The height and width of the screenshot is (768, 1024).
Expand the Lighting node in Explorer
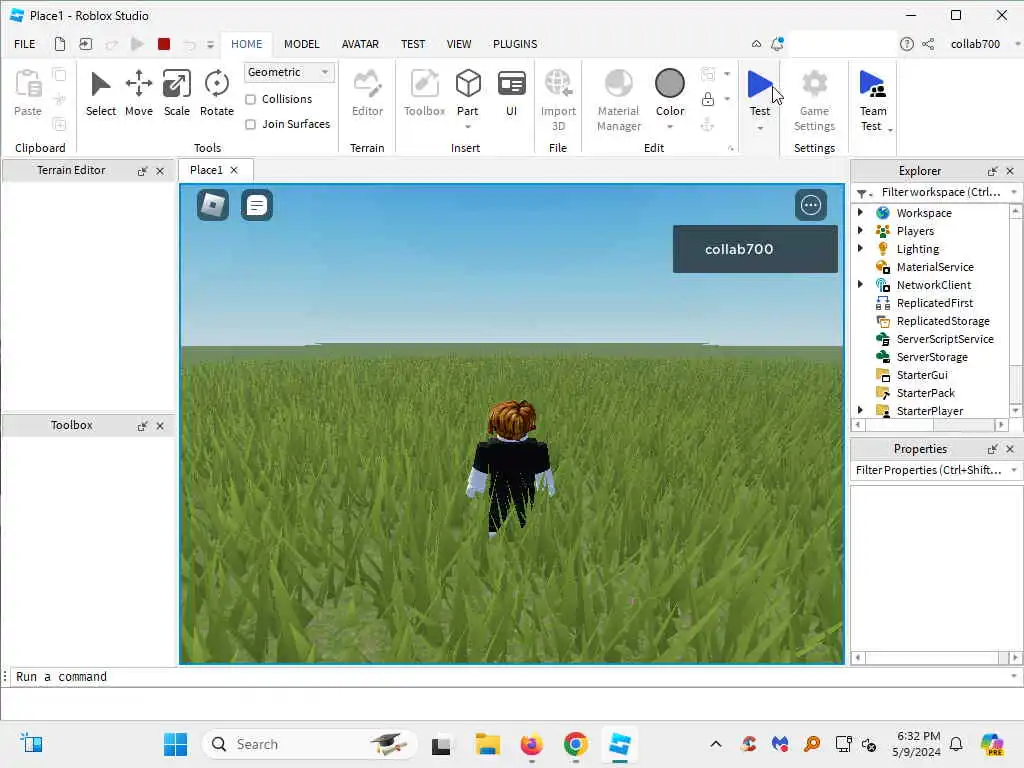[860, 248]
